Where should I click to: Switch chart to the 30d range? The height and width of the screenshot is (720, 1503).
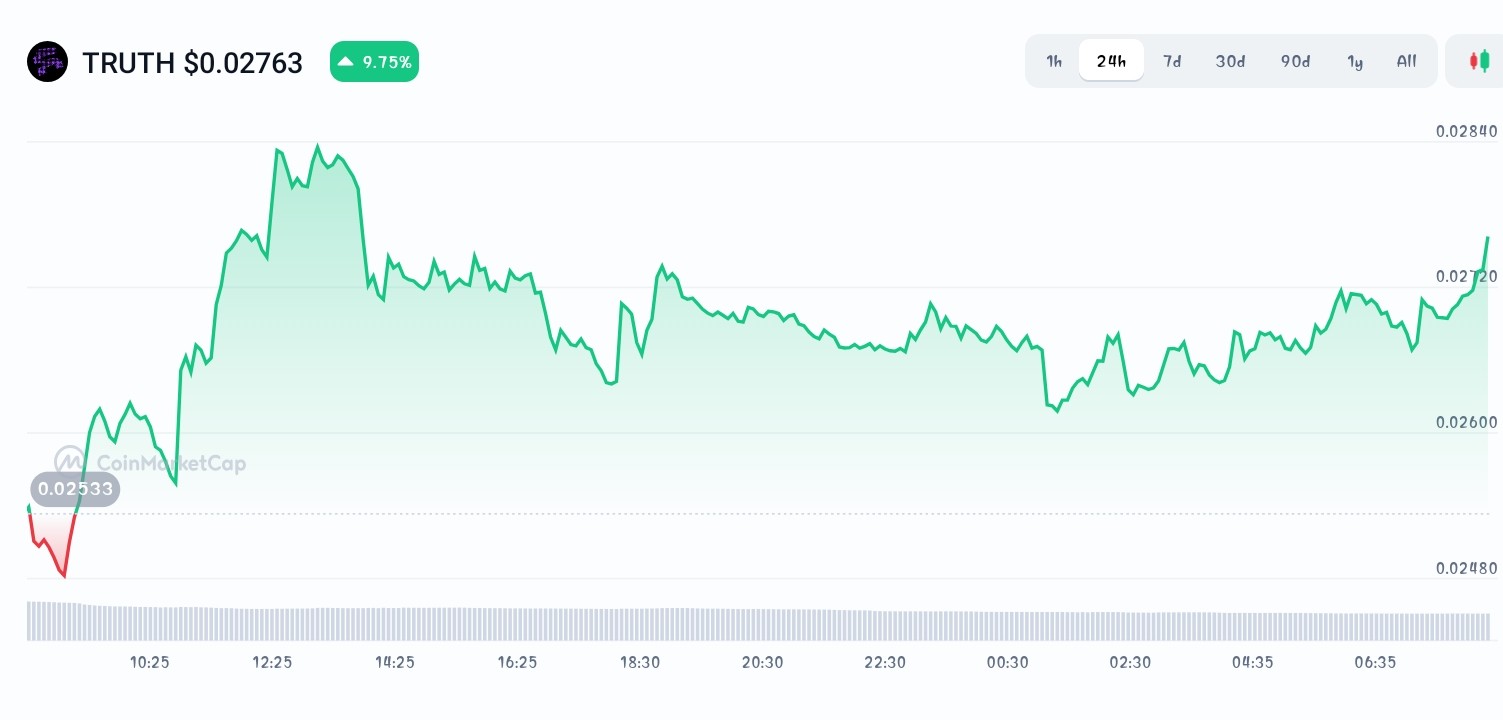pos(1230,61)
